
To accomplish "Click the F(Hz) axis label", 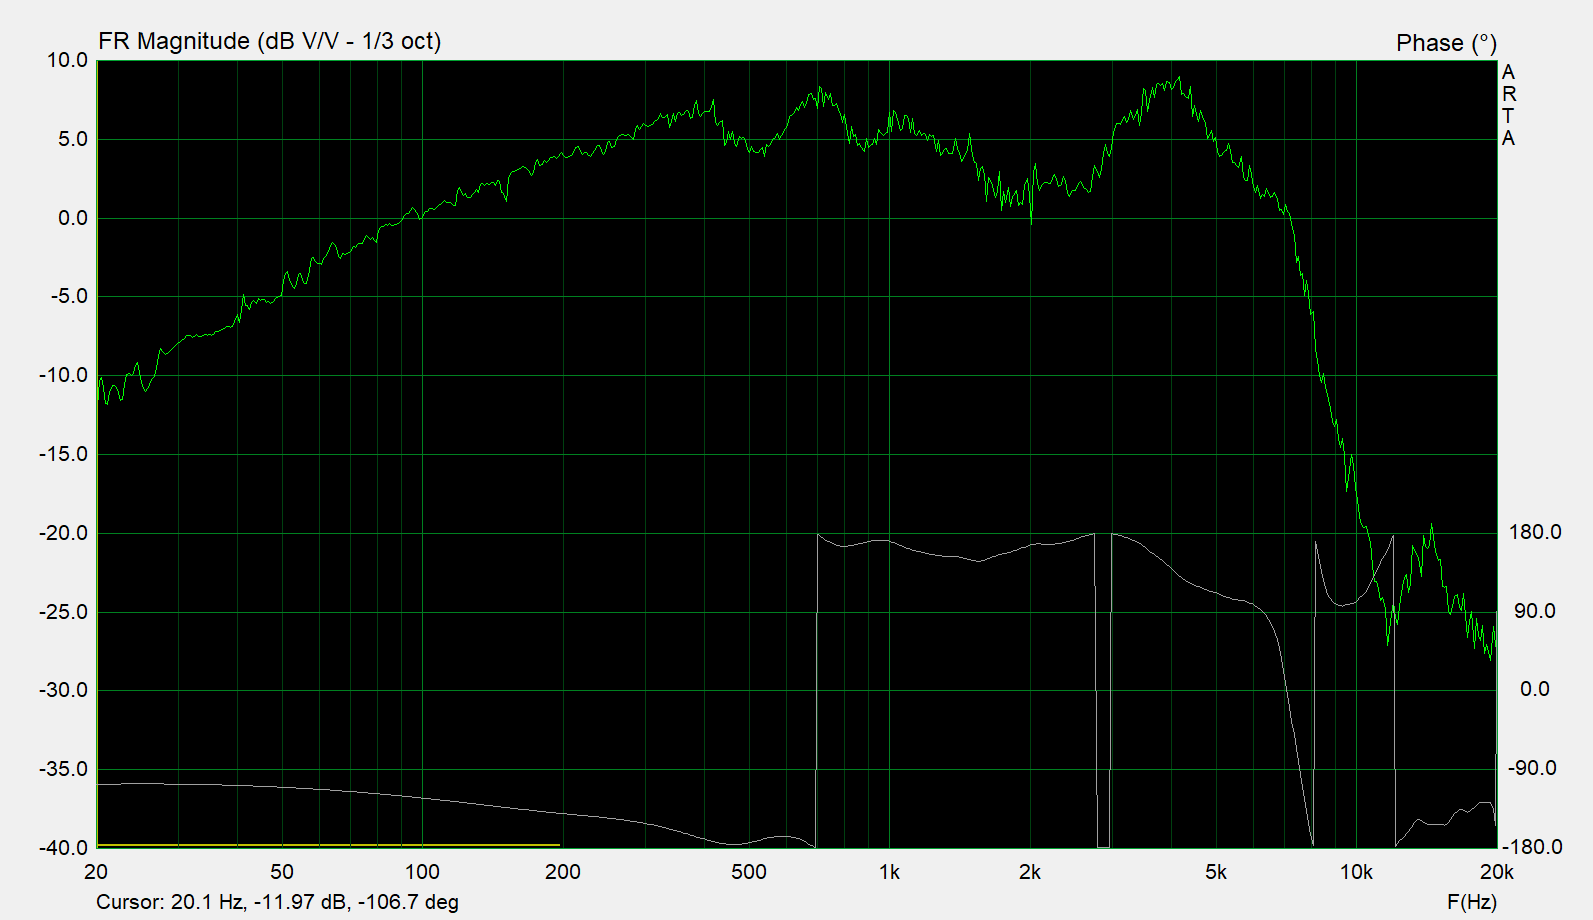I will pyautogui.click(x=1471, y=902).
